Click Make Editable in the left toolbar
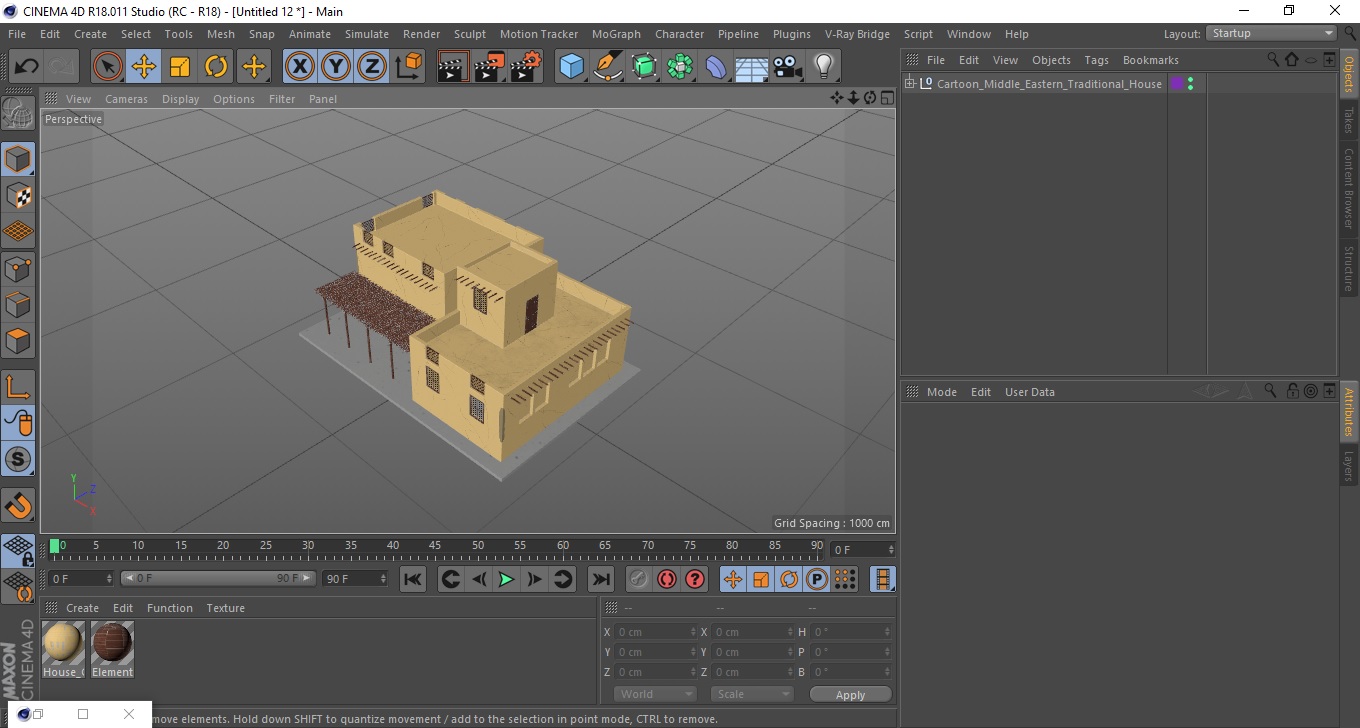 pos(18,113)
